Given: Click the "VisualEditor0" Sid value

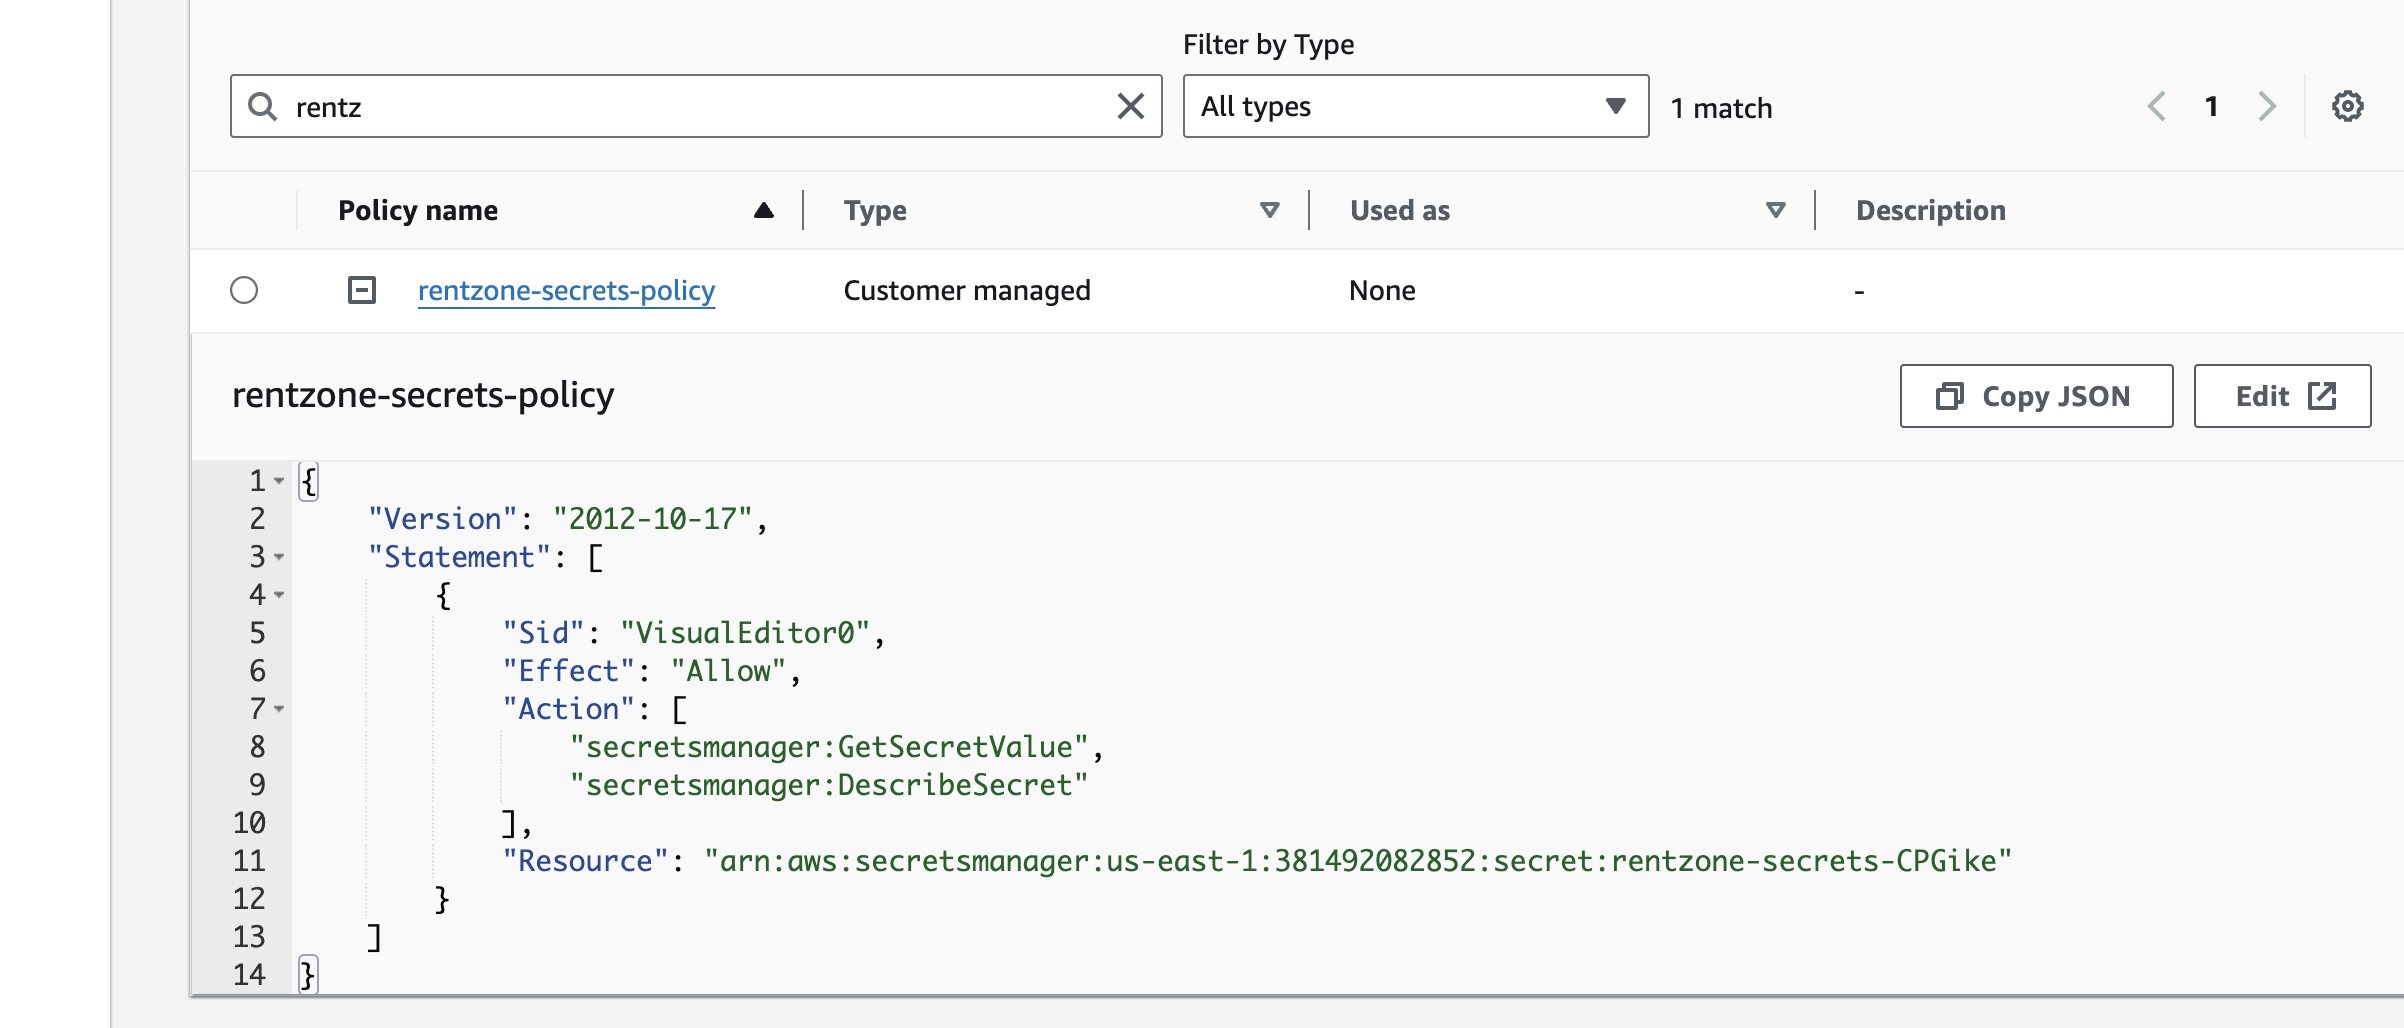Looking at the screenshot, I should (x=745, y=633).
